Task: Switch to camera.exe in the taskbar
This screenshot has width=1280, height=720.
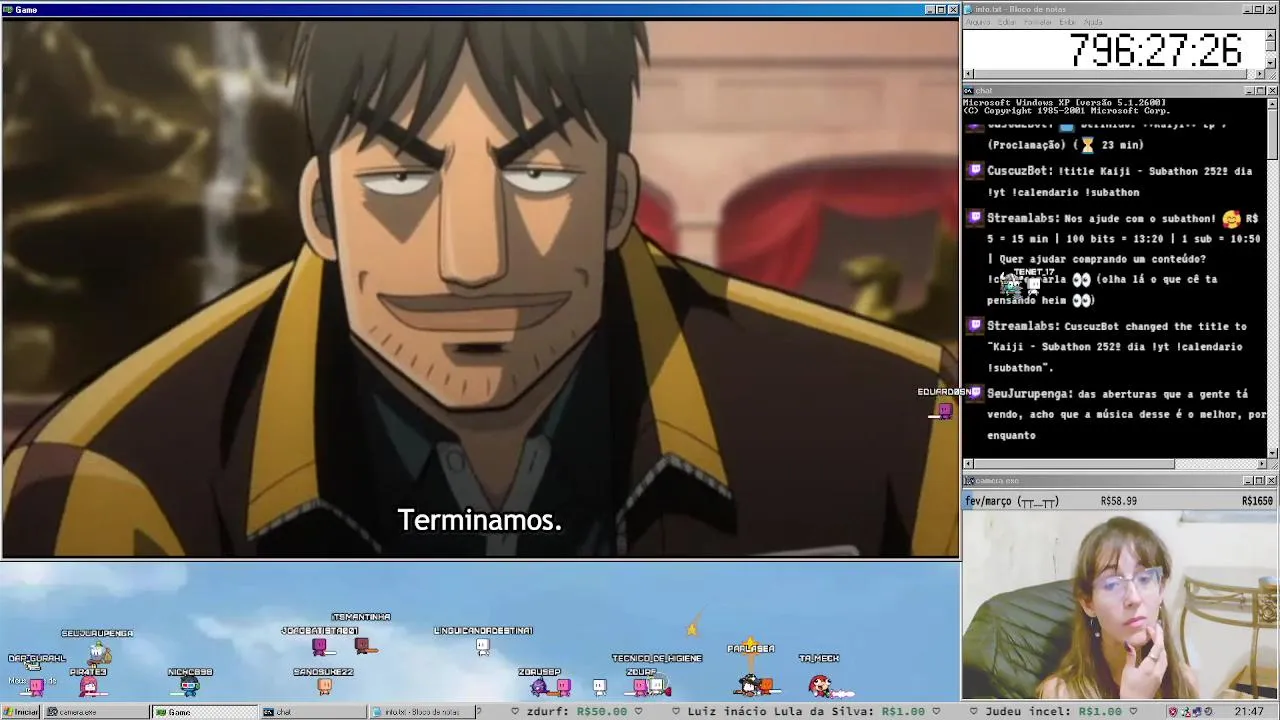Action: pyautogui.click(x=97, y=712)
